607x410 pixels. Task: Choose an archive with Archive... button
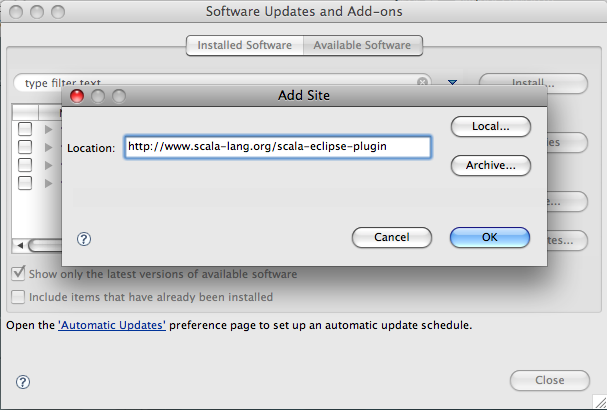pyautogui.click(x=490, y=165)
